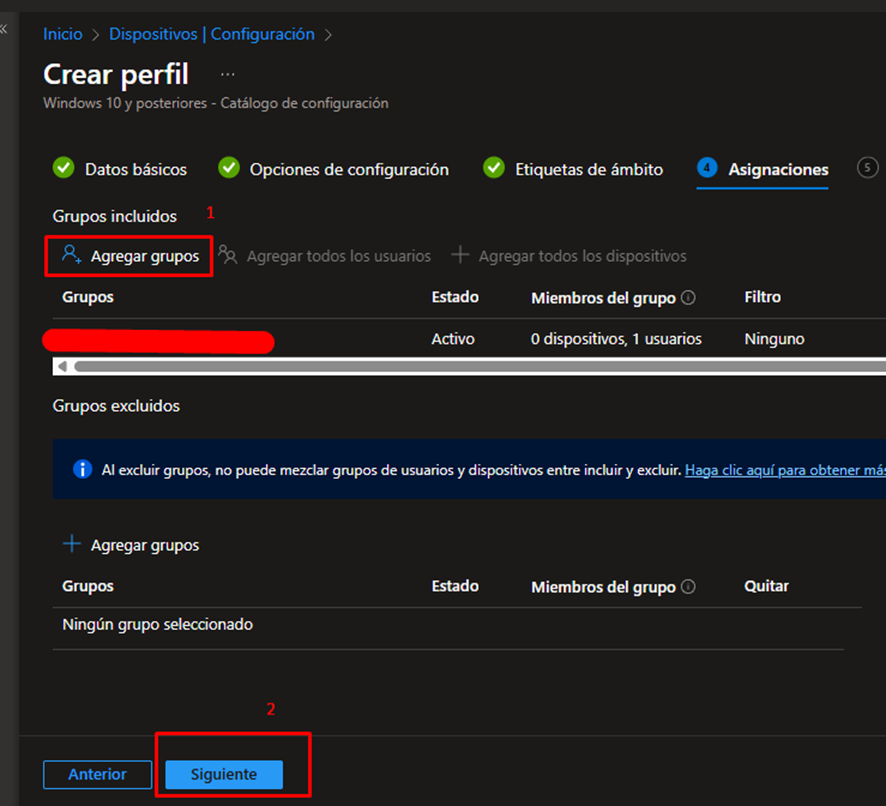Click the blue info icon in exclusion banner

pyautogui.click(x=83, y=469)
